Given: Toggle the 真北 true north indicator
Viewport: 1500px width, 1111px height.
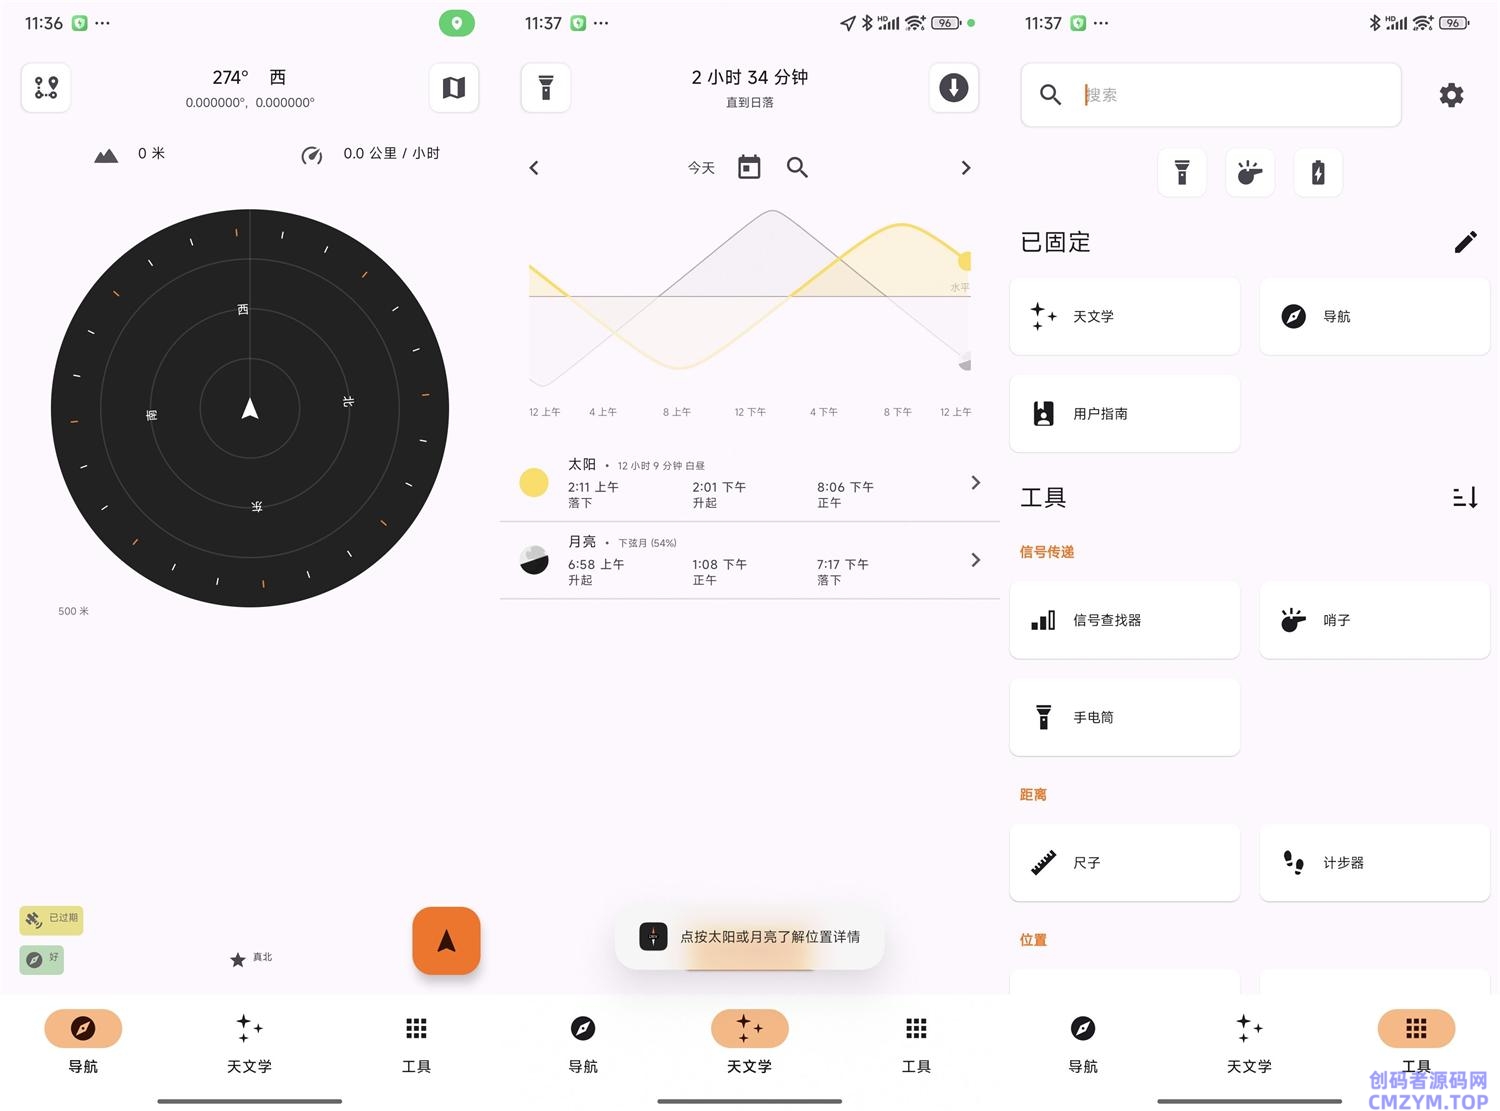Looking at the screenshot, I should tap(250, 958).
